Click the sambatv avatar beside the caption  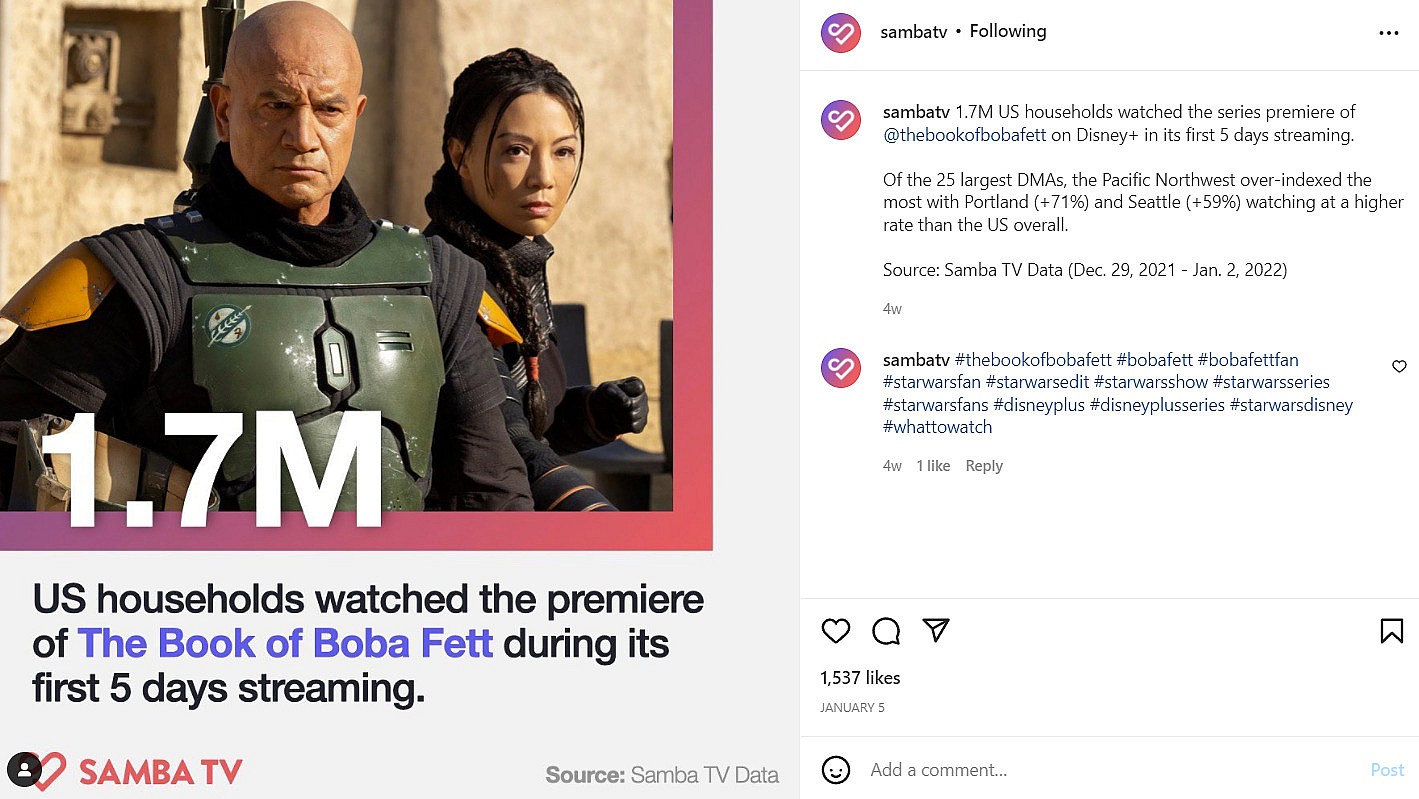[841, 121]
